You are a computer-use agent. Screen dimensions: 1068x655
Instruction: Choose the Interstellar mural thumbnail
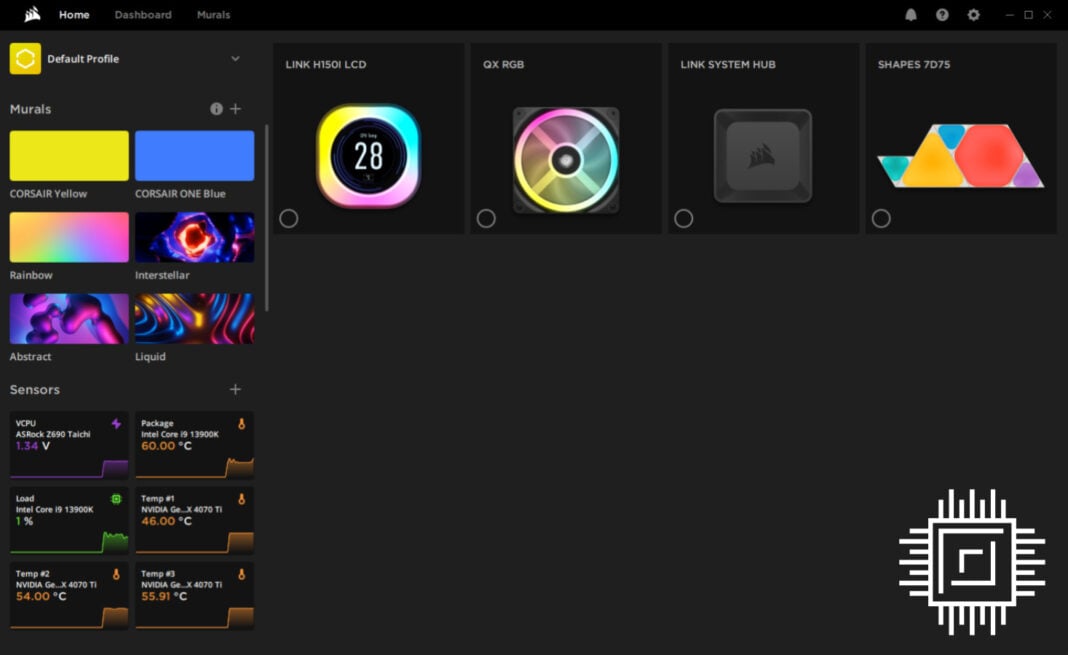coord(194,237)
